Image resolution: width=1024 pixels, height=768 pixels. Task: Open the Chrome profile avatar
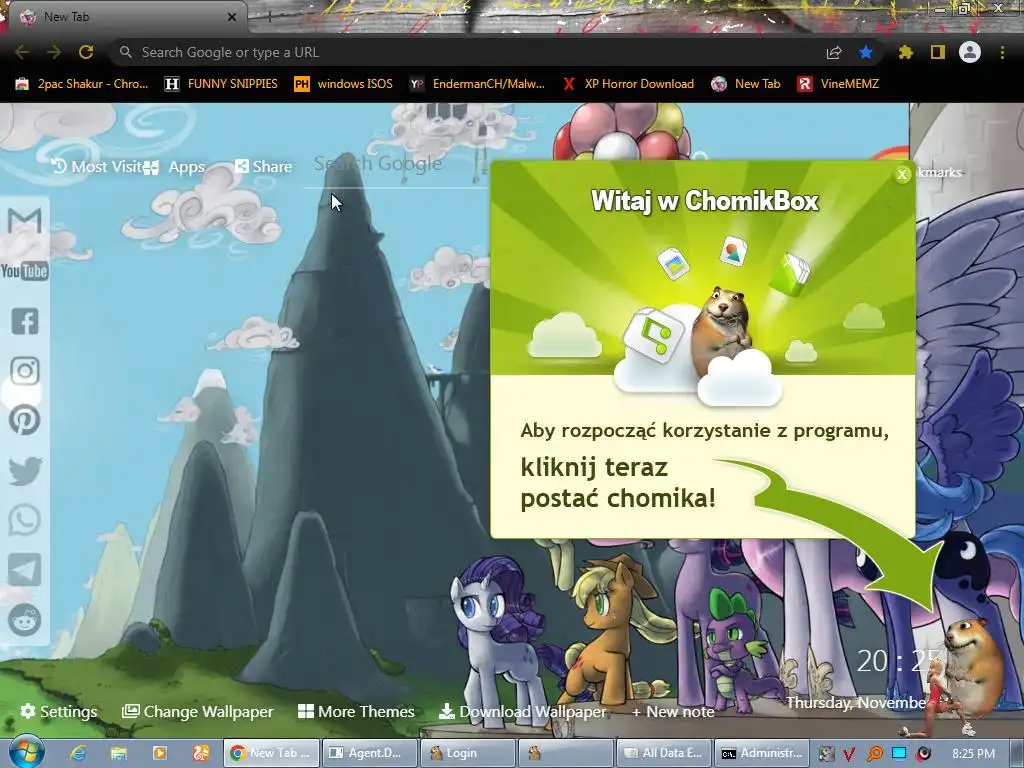click(970, 52)
